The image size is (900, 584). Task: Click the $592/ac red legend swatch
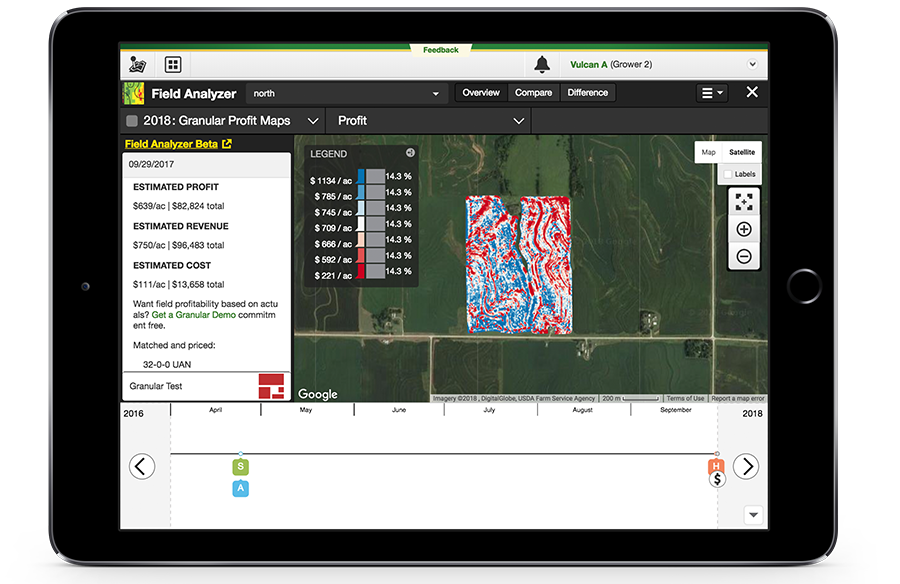click(361, 255)
